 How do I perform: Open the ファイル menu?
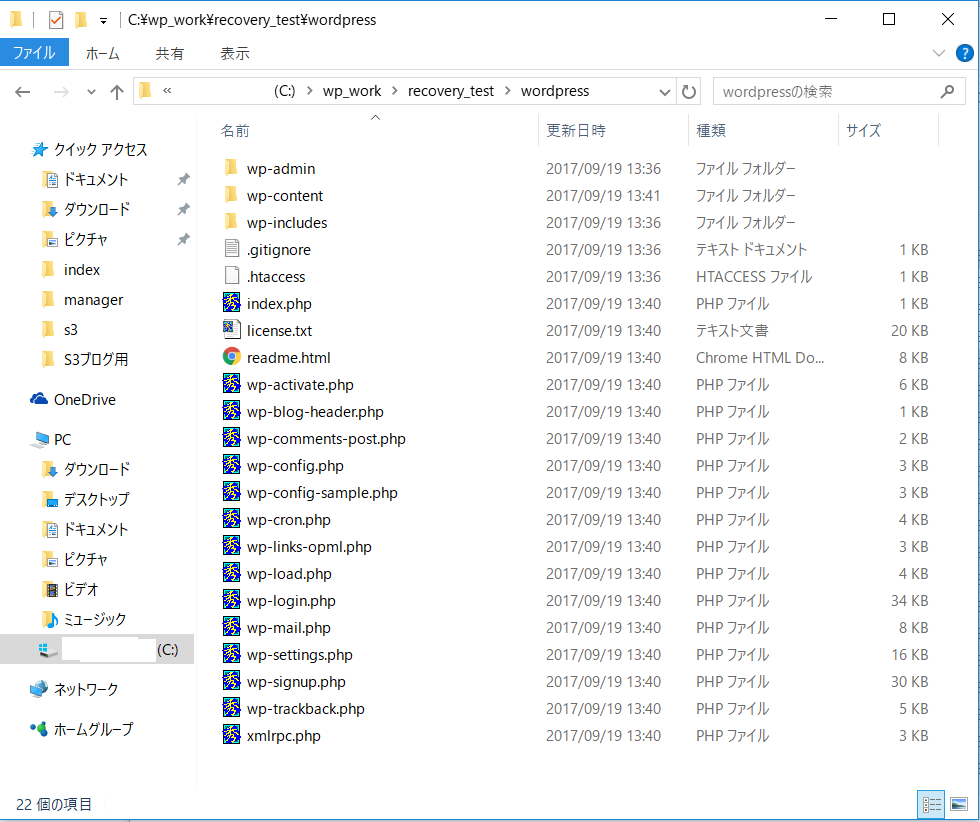click(x=34, y=53)
